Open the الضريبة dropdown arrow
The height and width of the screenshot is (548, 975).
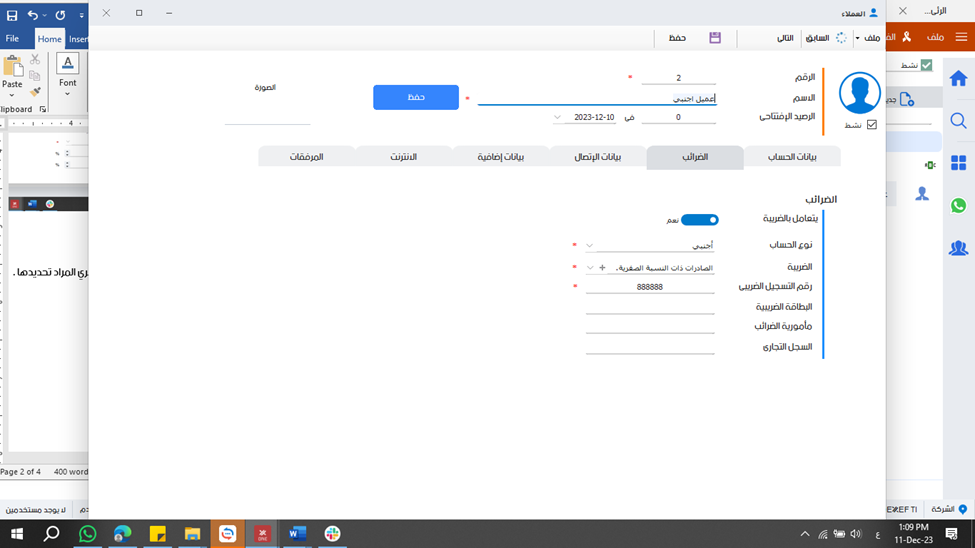click(x=589, y=268)
